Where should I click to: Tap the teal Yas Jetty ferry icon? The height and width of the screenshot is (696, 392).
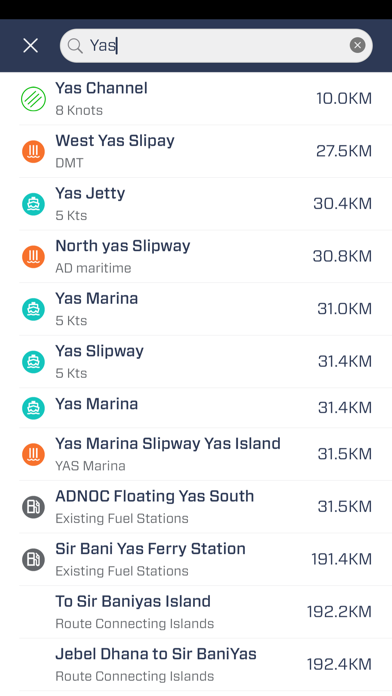coord(33,204)
